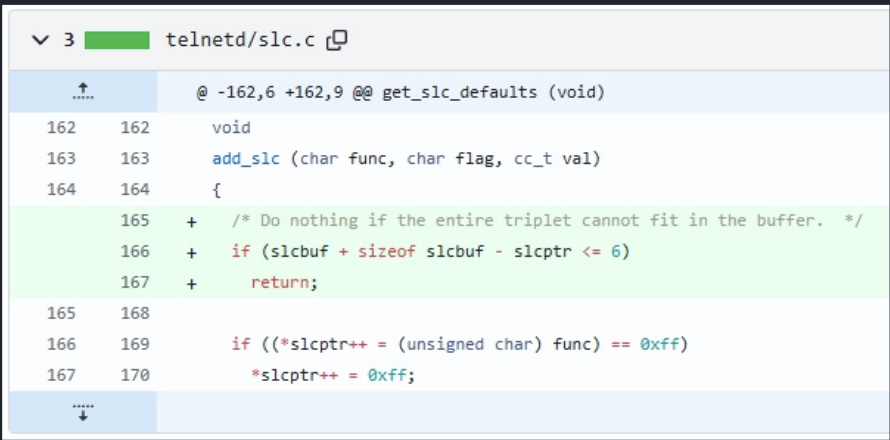Click the green diffstat bar

pyautogui.click(x=117, y=40)
